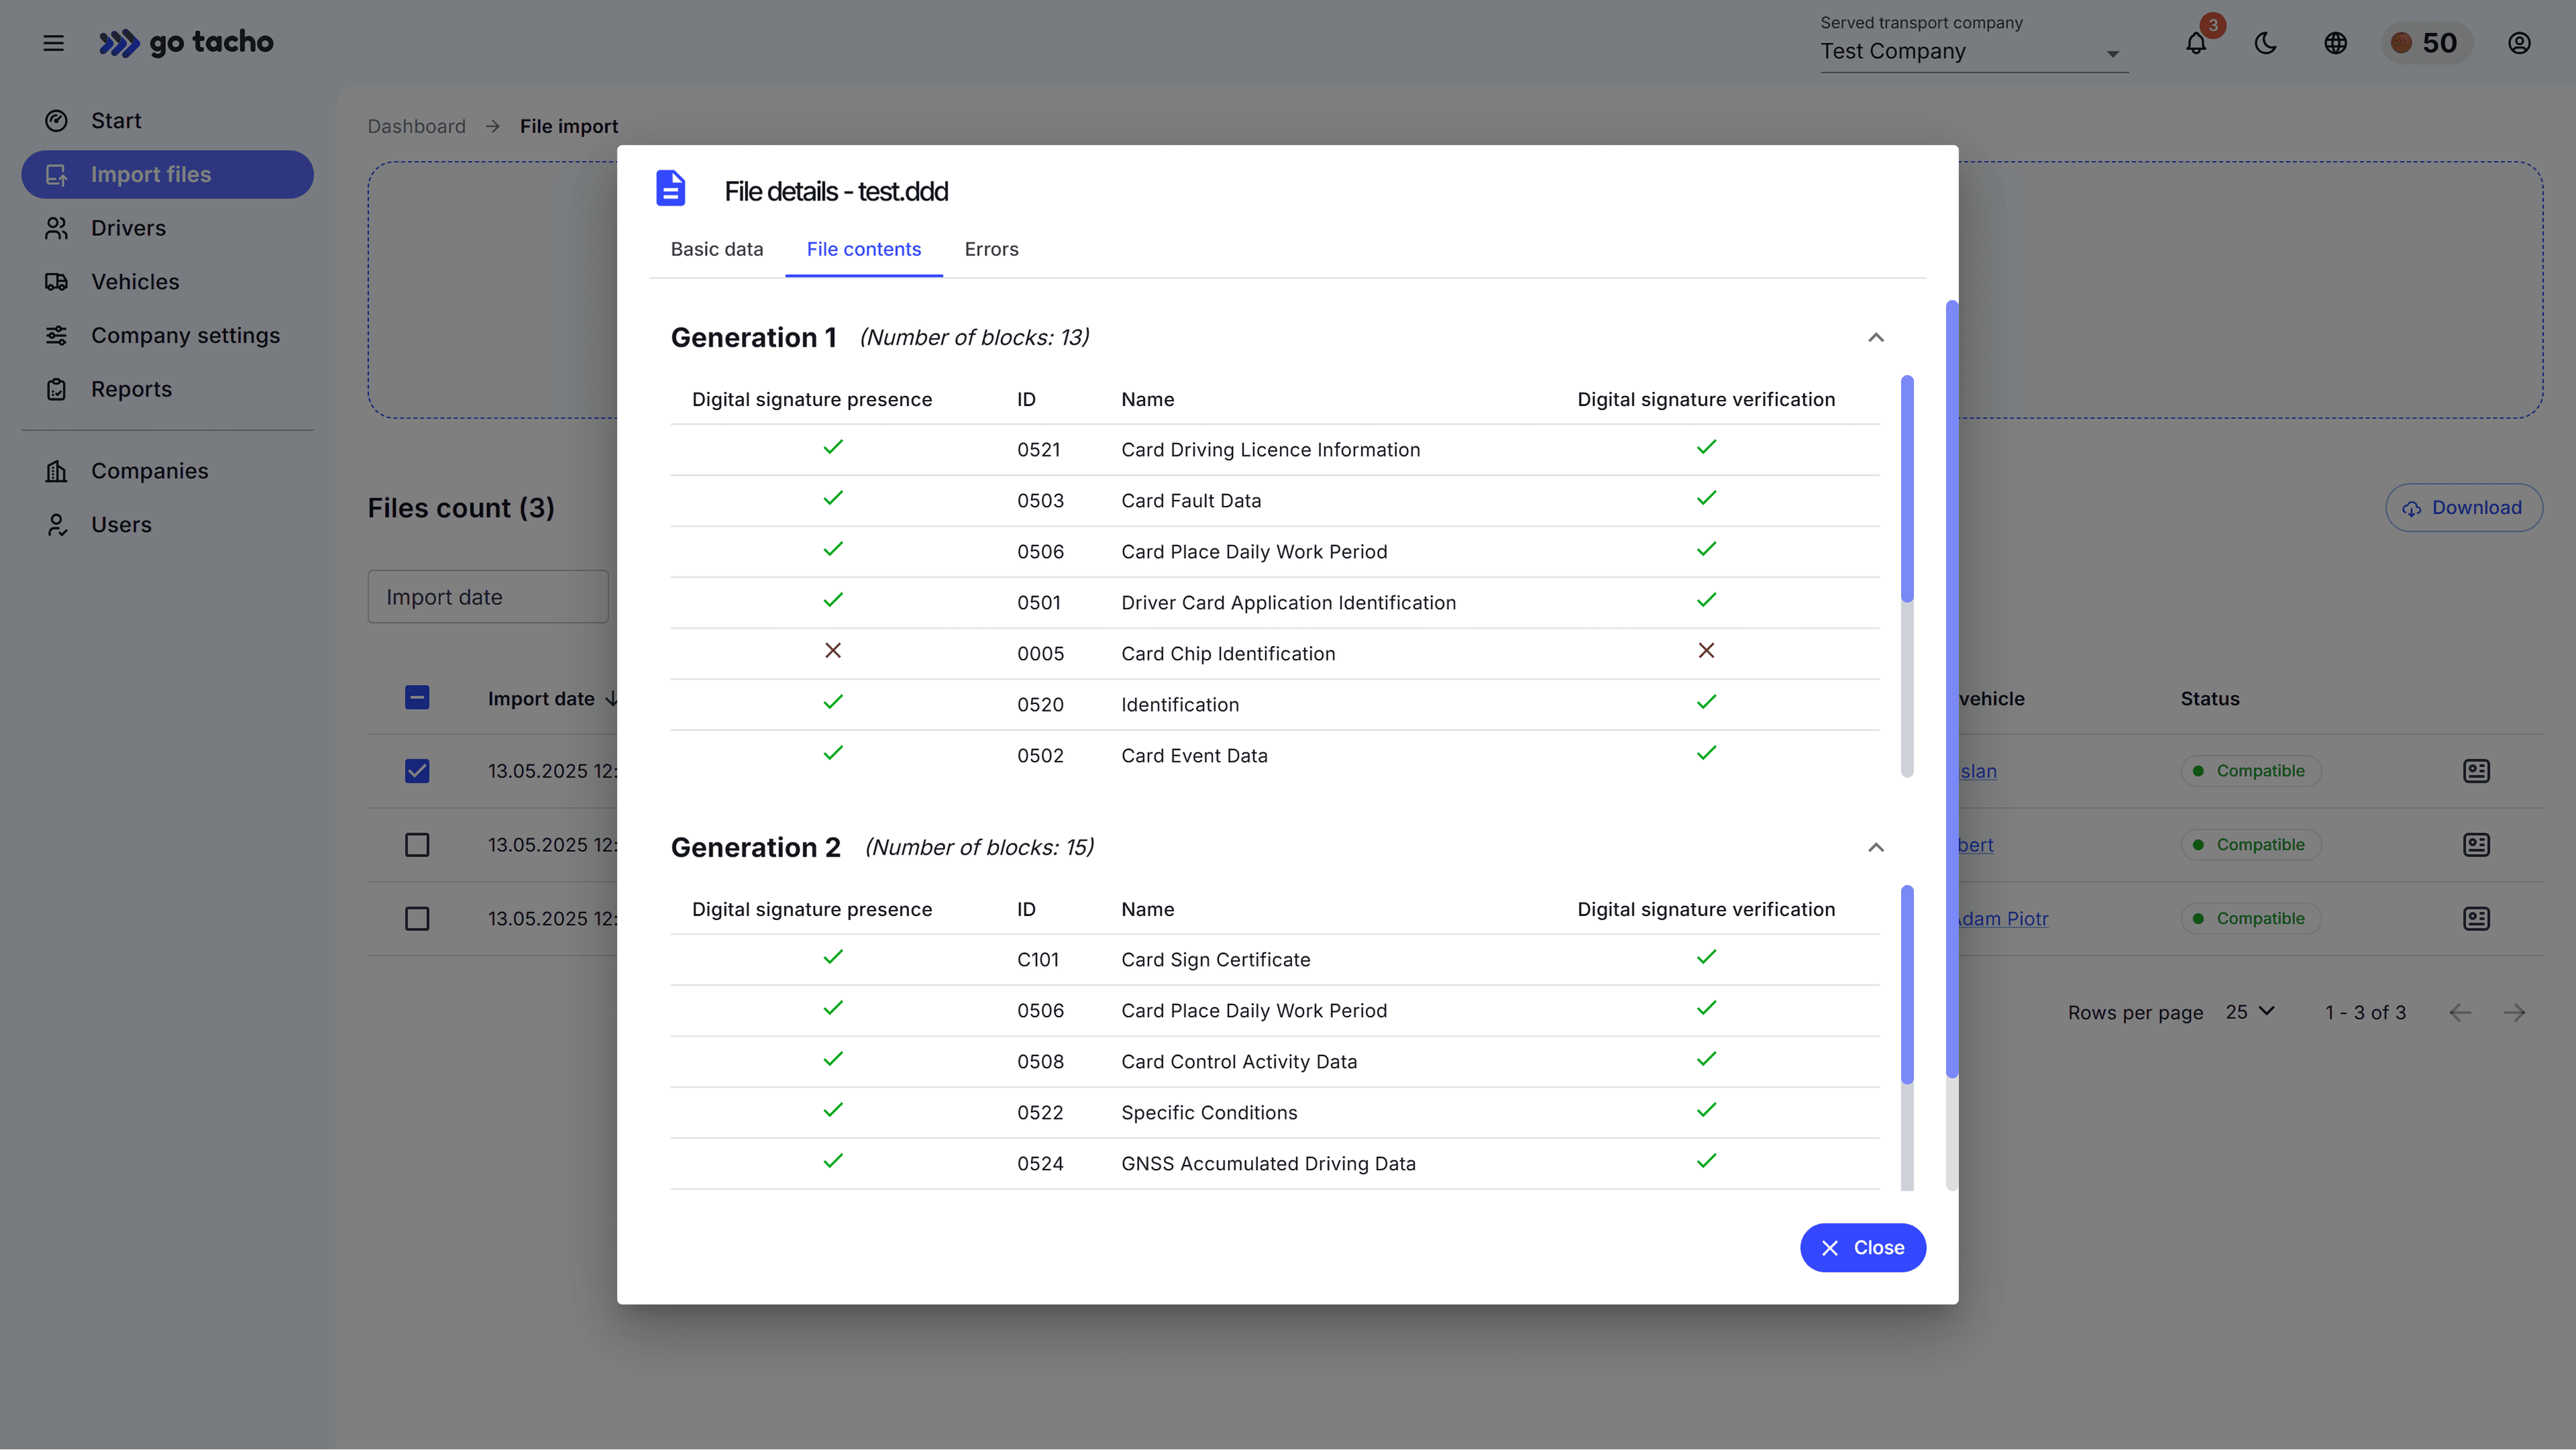Click the Dashboard breadcrumb link
This screenshot has width=2576, height=1450.
[x=417, y=127]
